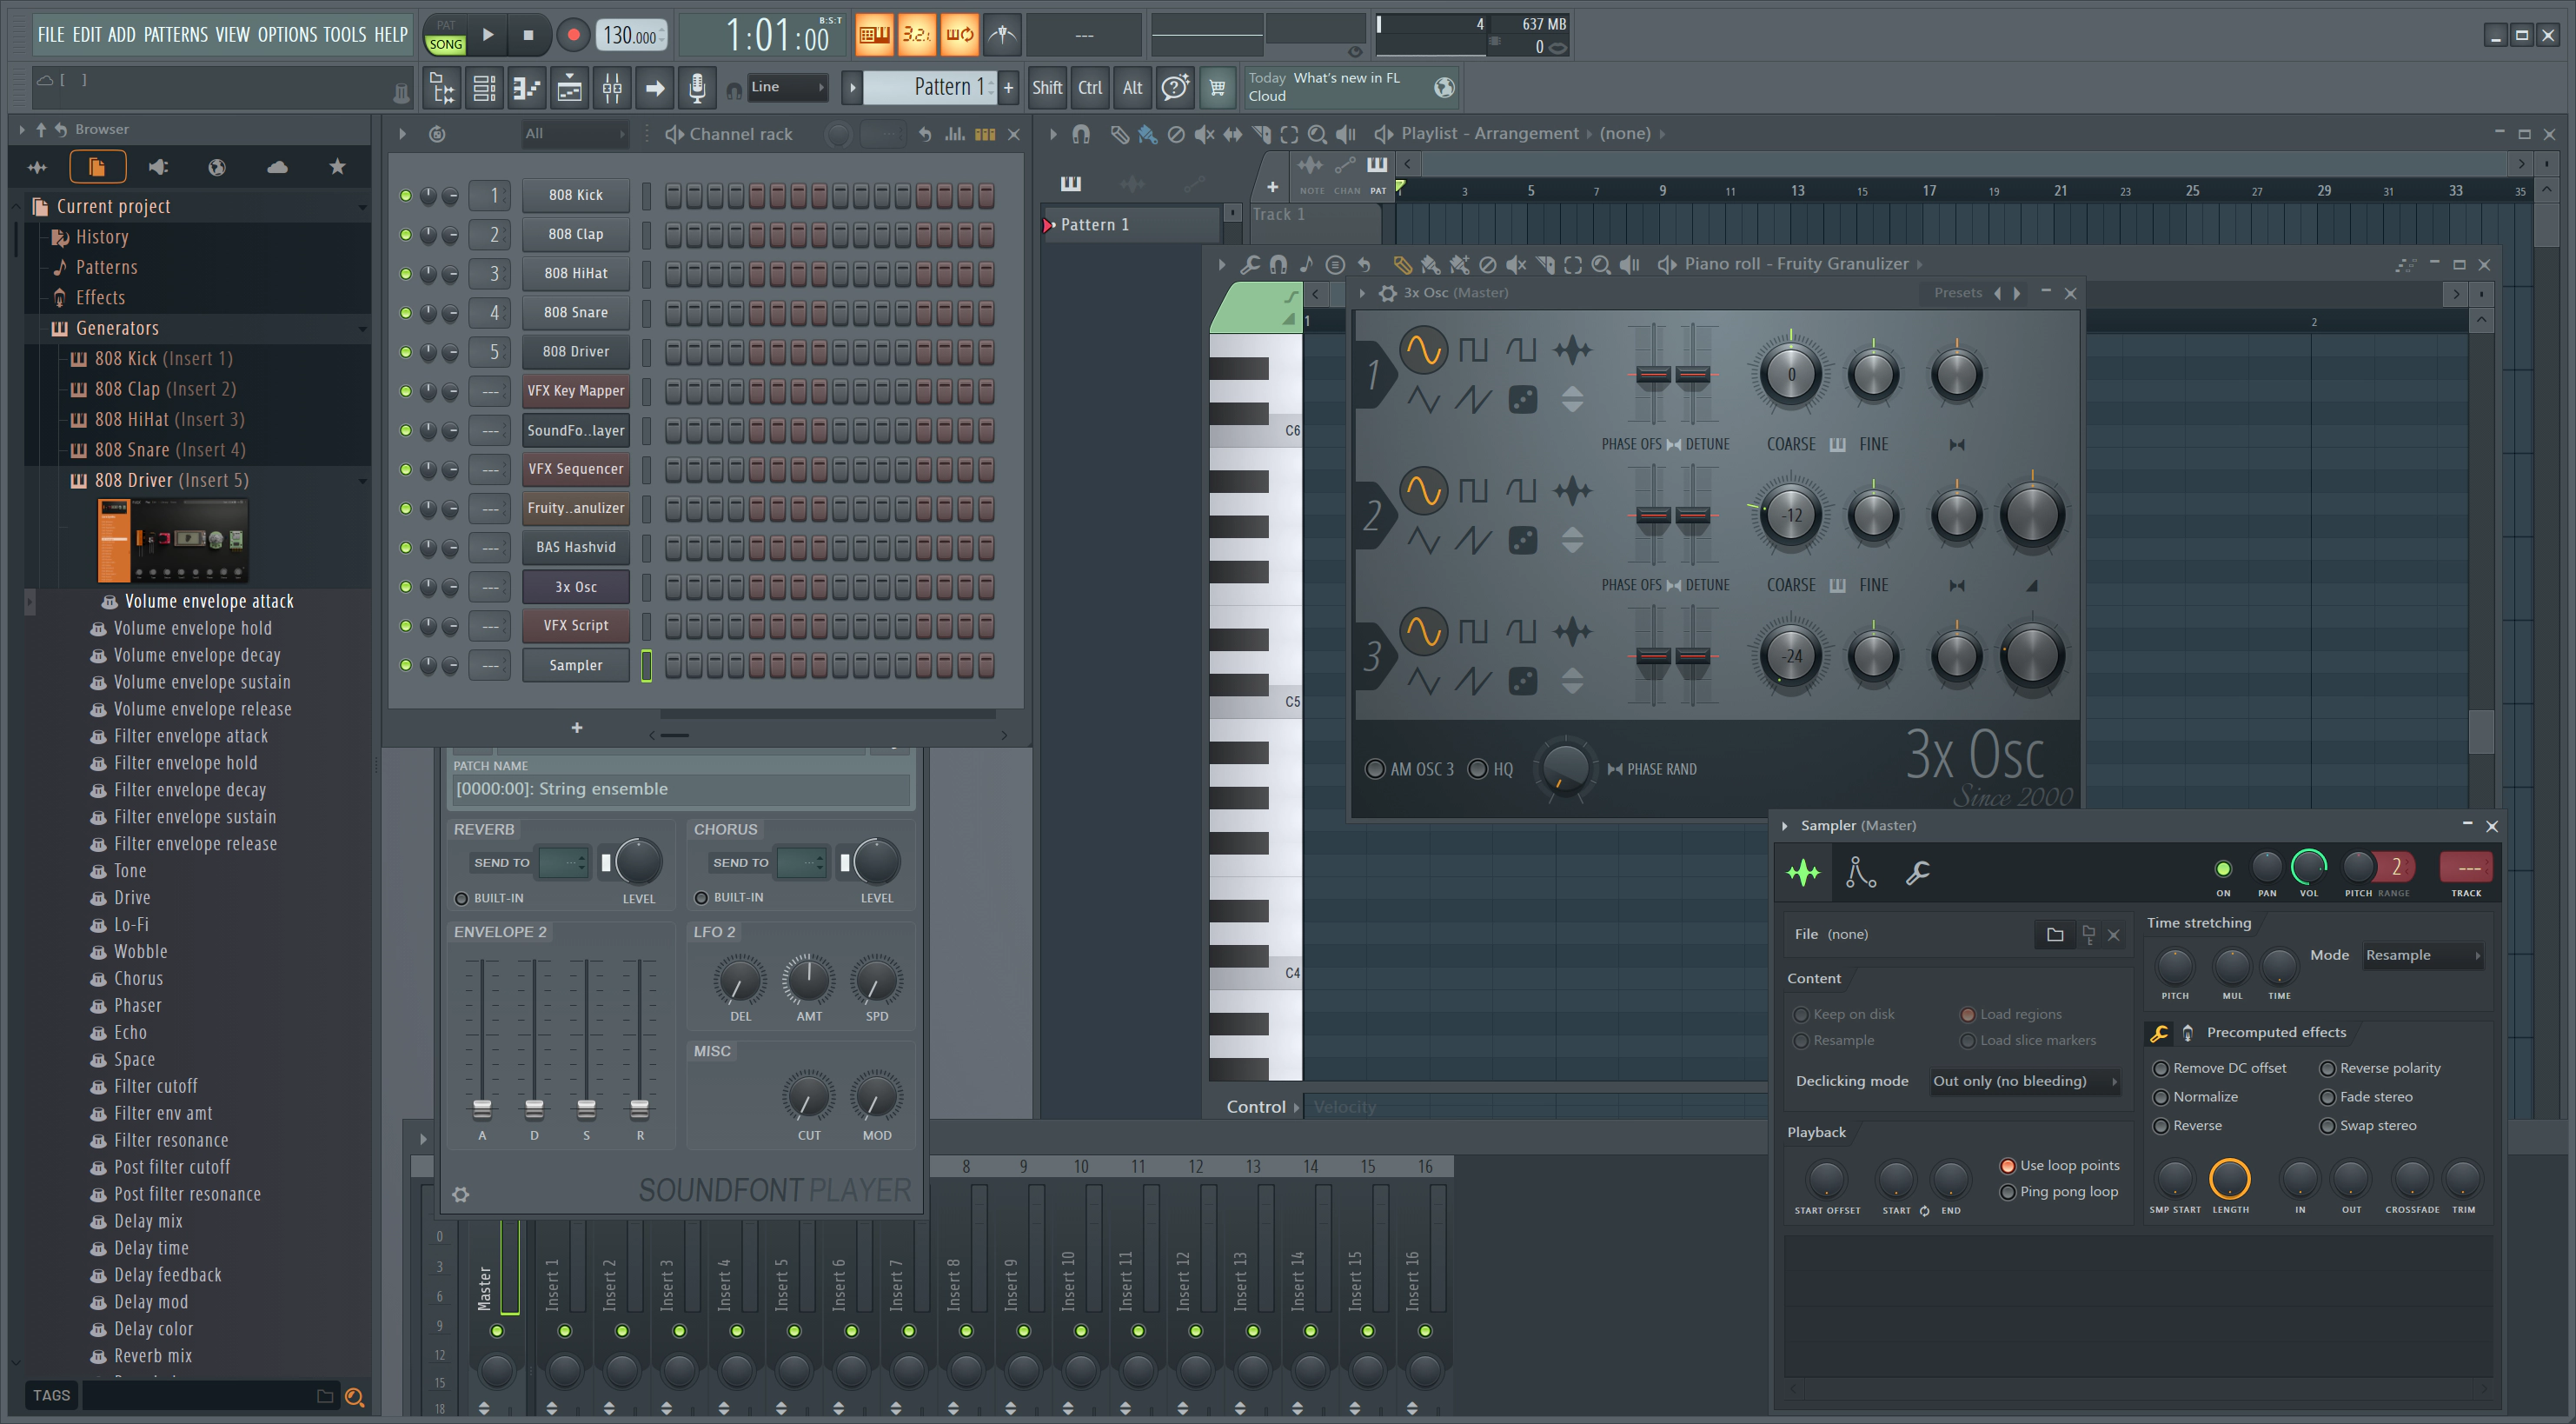Toggle typing keyboard to piano icon

click(x=874, y=35)
